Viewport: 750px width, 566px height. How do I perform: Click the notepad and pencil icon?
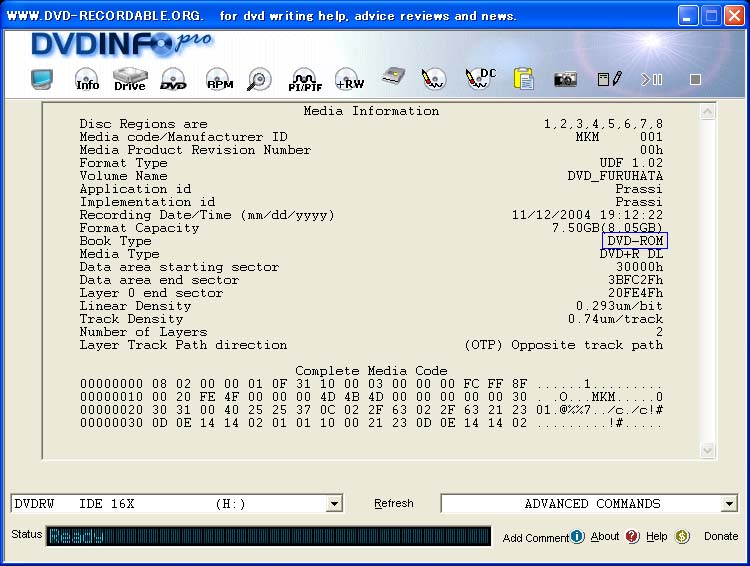pos(609,79)
